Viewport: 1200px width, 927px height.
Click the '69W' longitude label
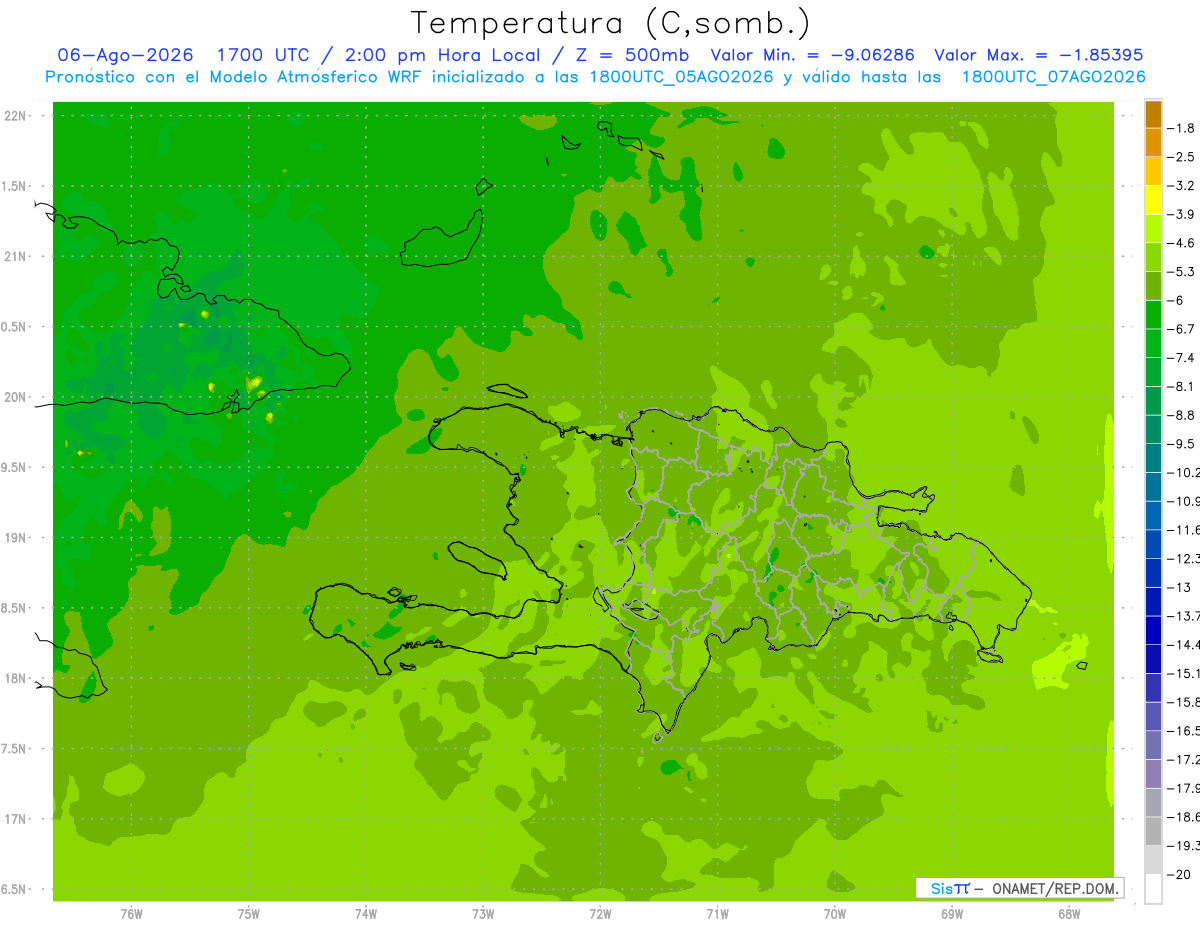(952, 914)
